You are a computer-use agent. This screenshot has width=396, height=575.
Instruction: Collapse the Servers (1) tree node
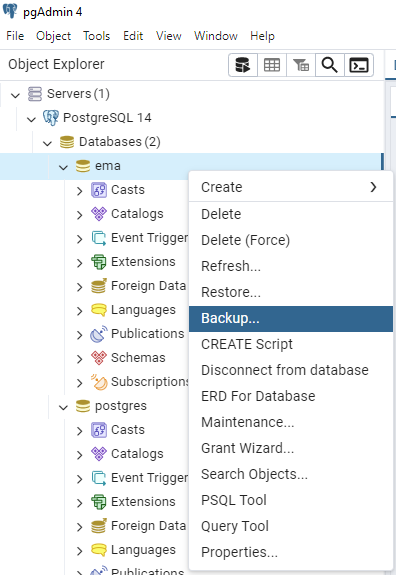(15, 95)
